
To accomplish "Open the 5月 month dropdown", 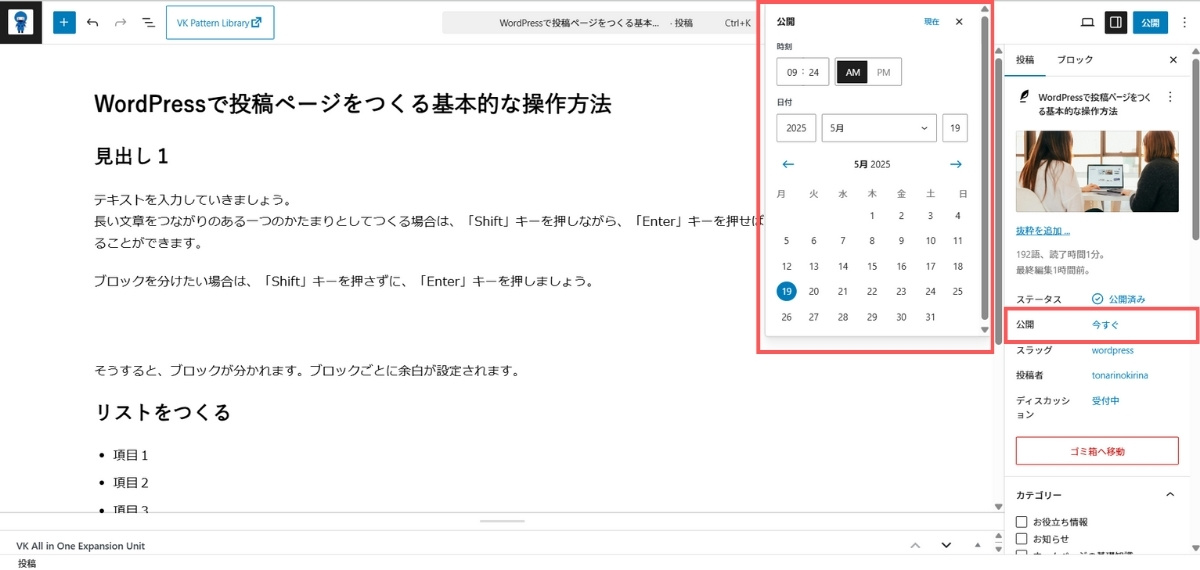I will pos(879,128).
